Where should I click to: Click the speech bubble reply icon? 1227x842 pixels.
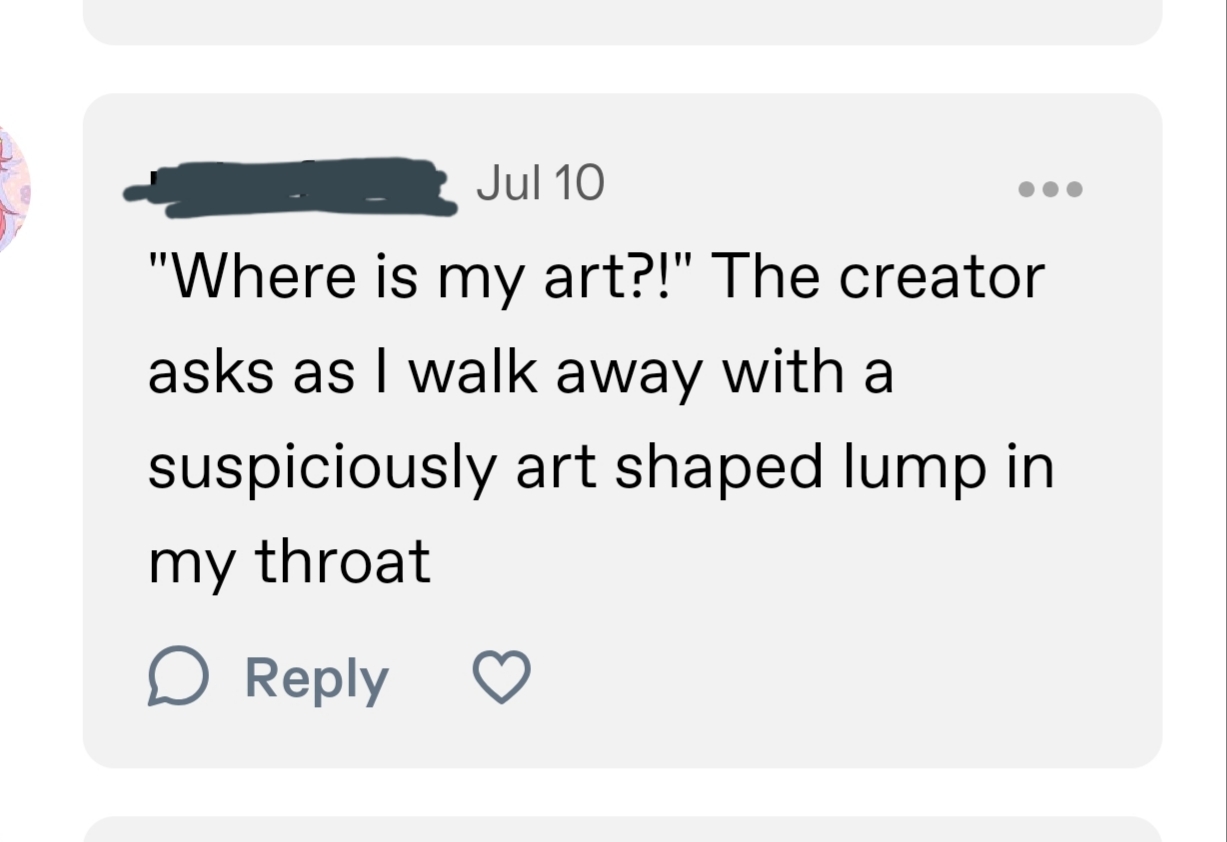pyautogui.click(x=178, y=678)
